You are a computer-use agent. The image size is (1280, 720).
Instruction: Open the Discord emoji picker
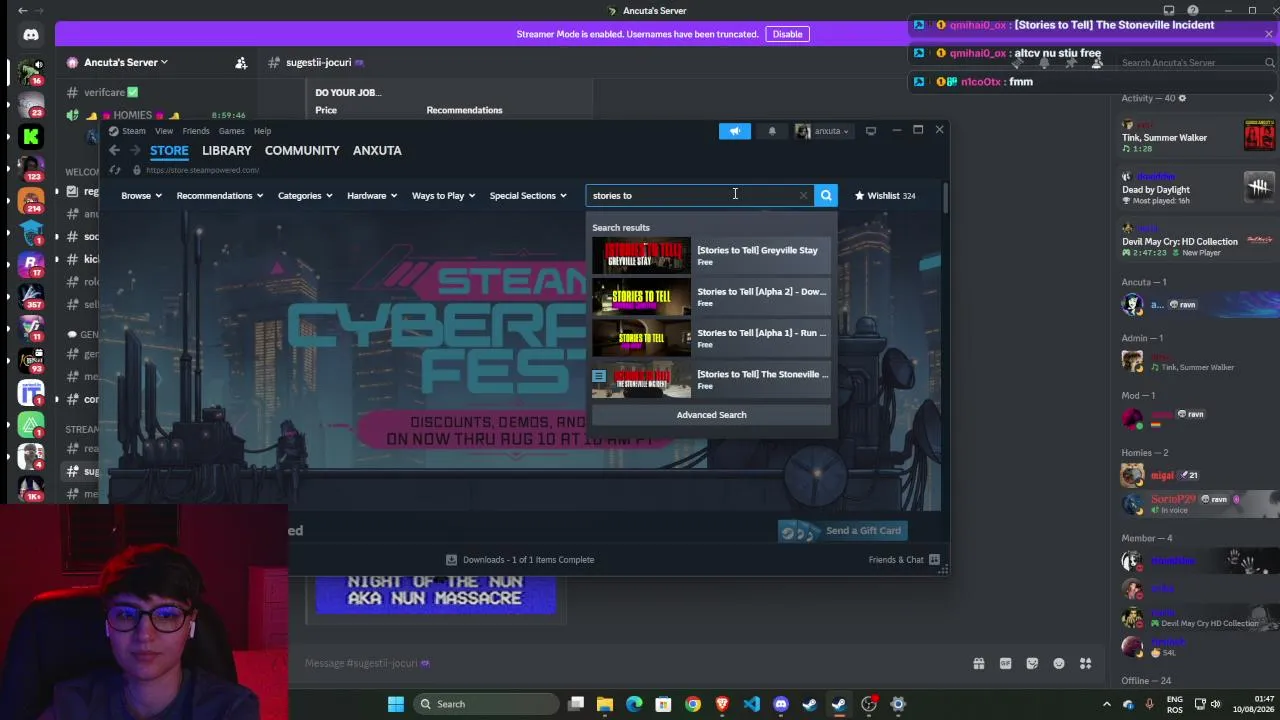click(1059, 663)
